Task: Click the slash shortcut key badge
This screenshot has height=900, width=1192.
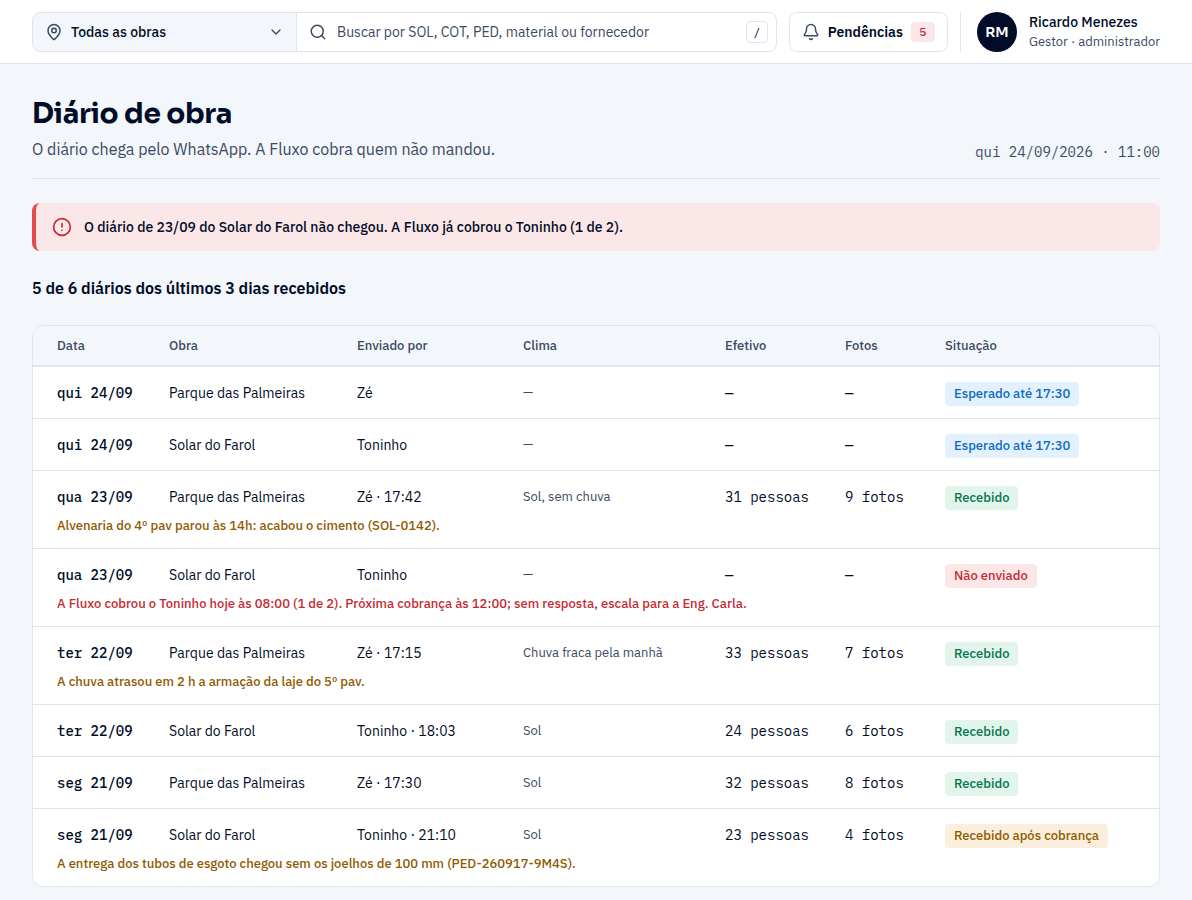Action: click(x=756, y=32)
